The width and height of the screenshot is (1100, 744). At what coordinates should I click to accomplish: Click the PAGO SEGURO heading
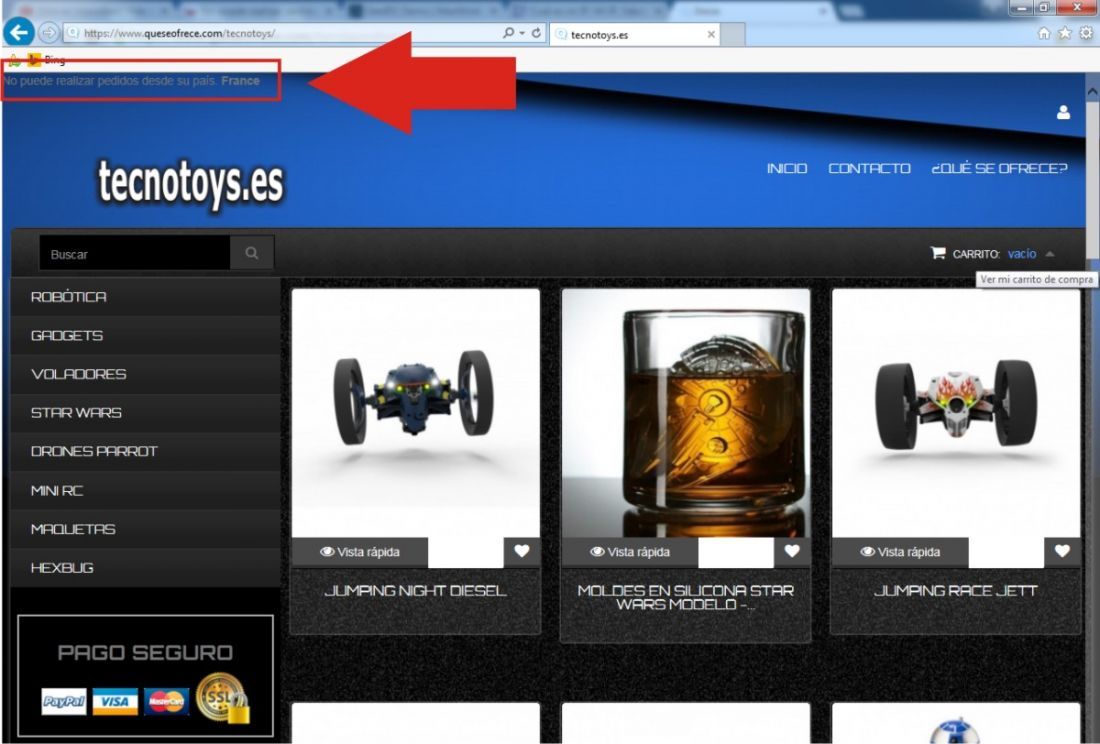(145, 653)
